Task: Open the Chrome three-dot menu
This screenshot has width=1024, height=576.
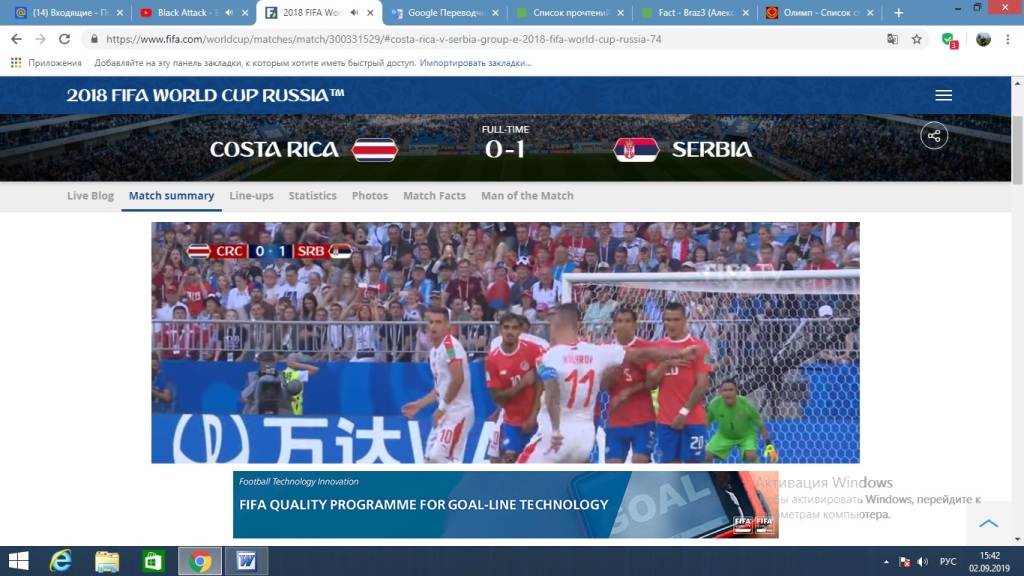Action: 1008,39
